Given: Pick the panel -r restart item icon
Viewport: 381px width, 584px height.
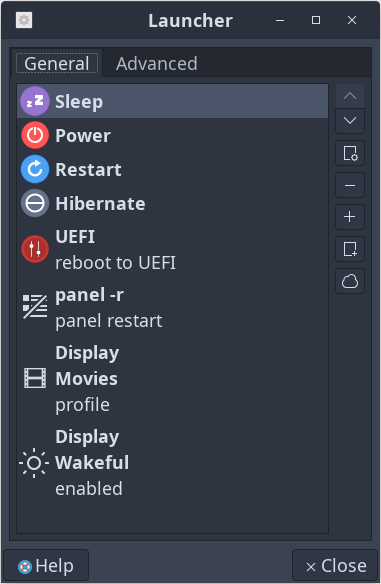Looking at the screenshot, I should [35, 307].
